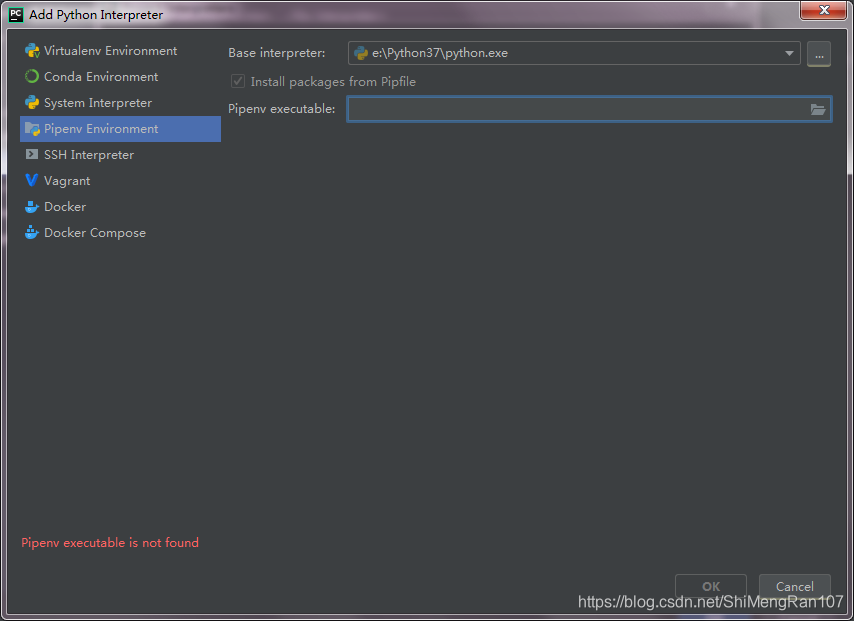854x621 pixels.
Task: Toggle Install packages from Pipfile checkbox
Action: pyautogui.click(x=238, y=81)
